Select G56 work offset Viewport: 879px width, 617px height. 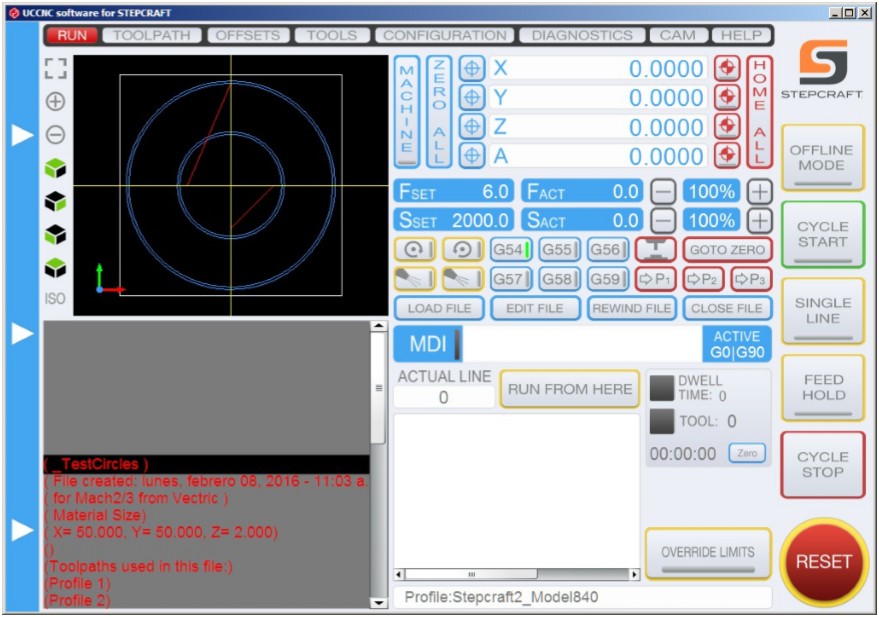608,249
